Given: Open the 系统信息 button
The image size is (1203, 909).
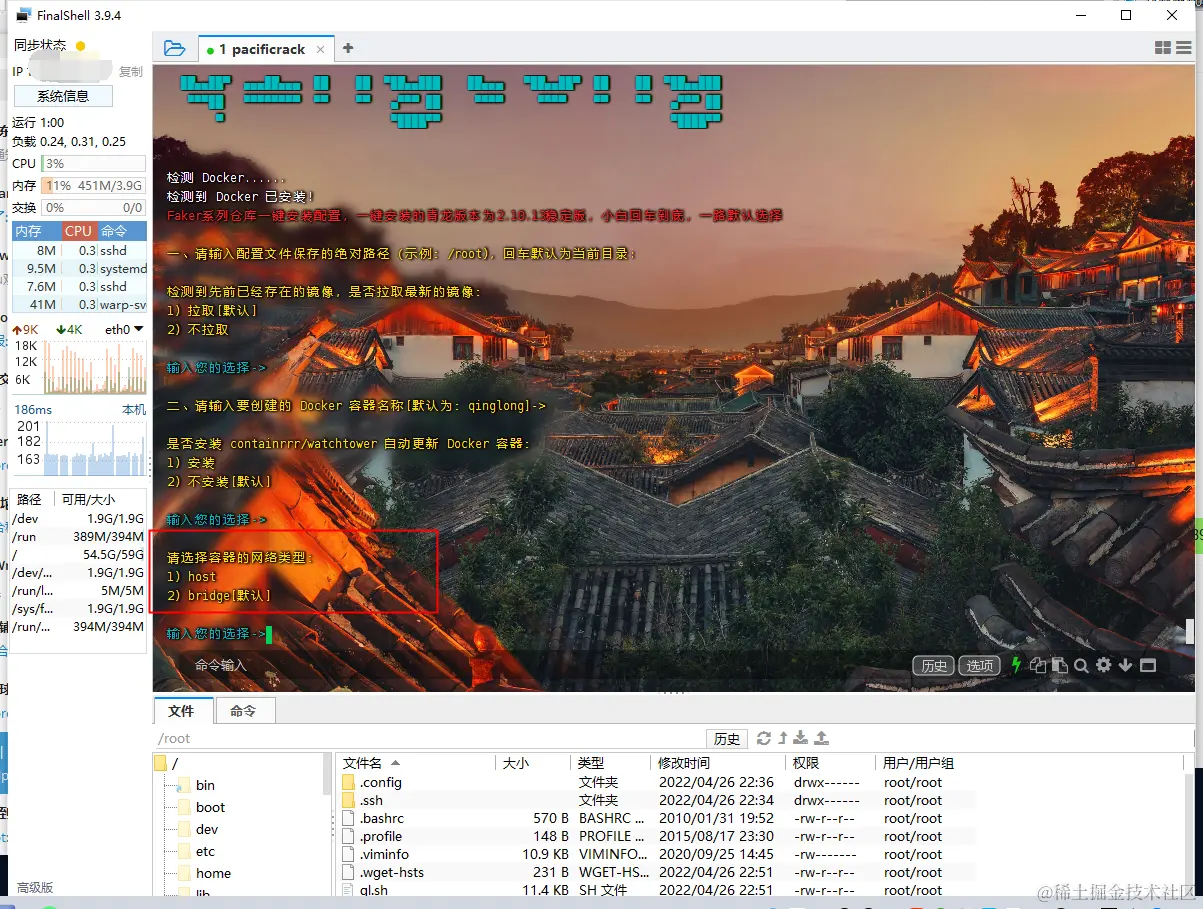Looking at the screenshot, I should [x=63, y=96].
